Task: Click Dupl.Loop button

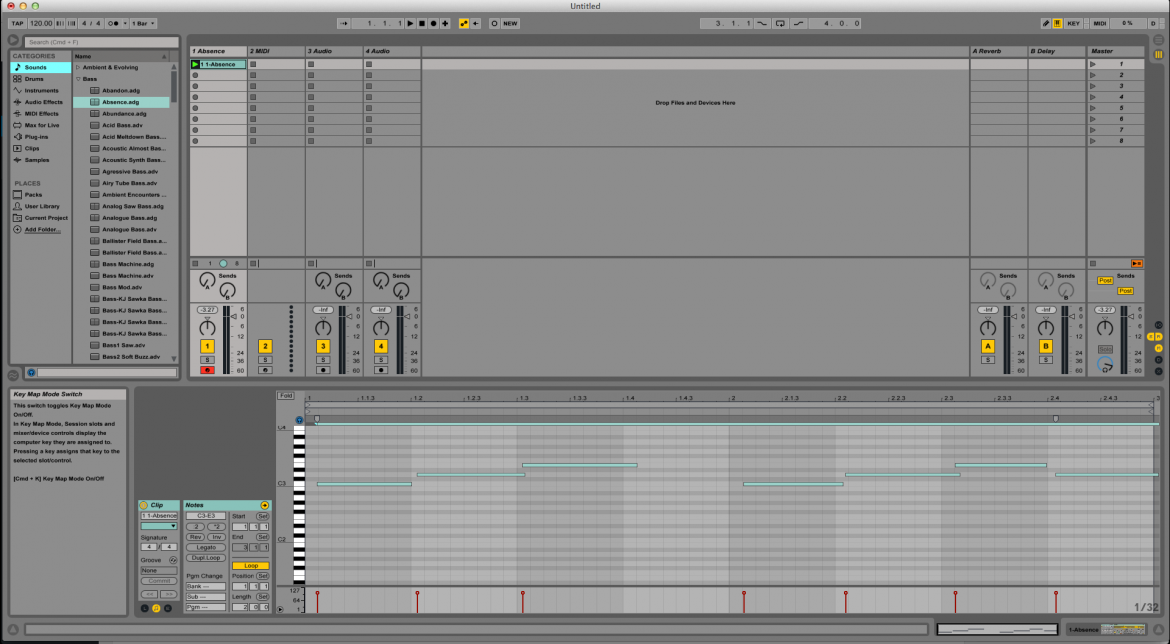Action: [206, 557]
